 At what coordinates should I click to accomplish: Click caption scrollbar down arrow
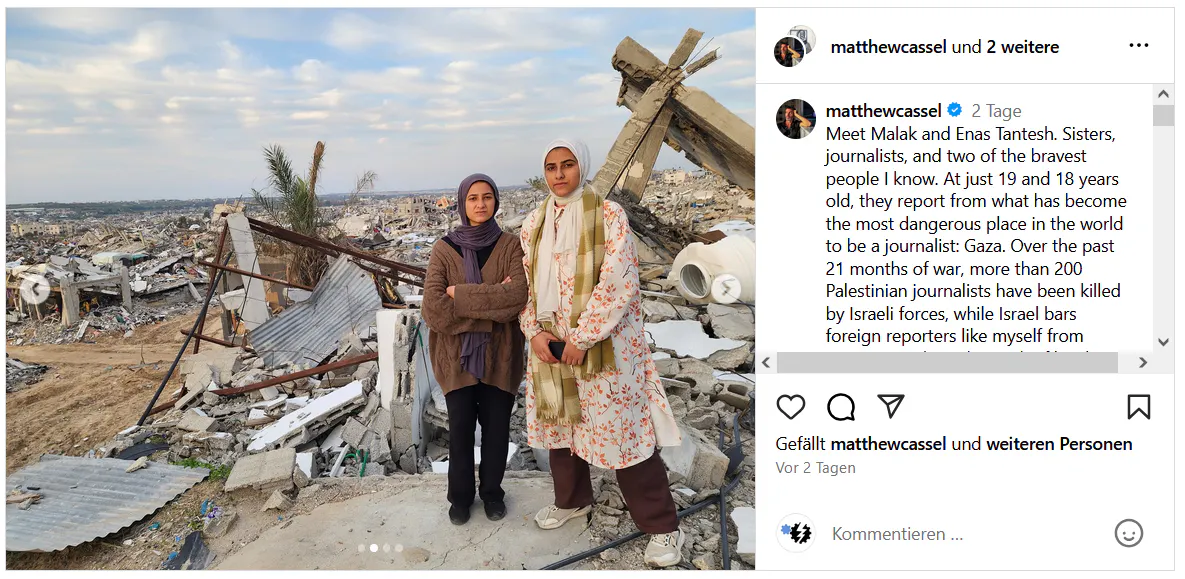[x=1163, y=342]
